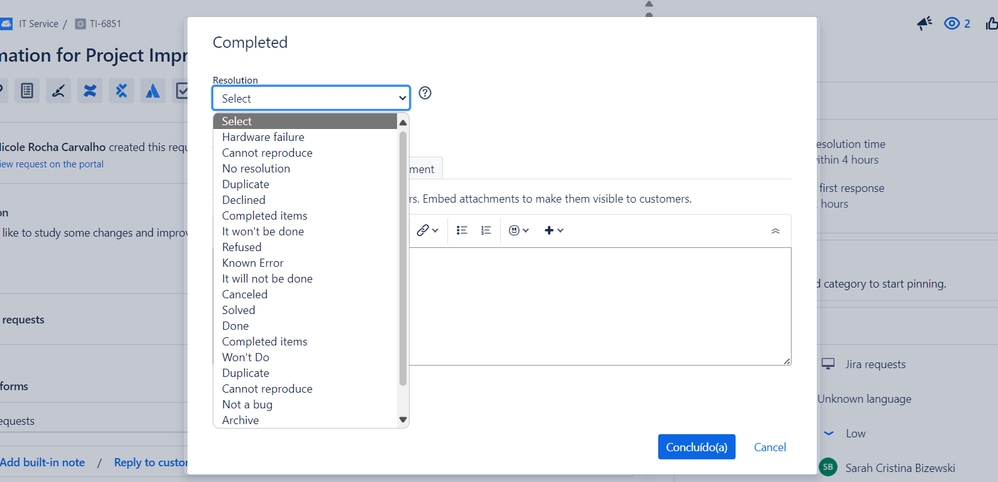Open the emoji dropdown arrow
This screenshot has height=482, width=998.
[x=526, y=230]
